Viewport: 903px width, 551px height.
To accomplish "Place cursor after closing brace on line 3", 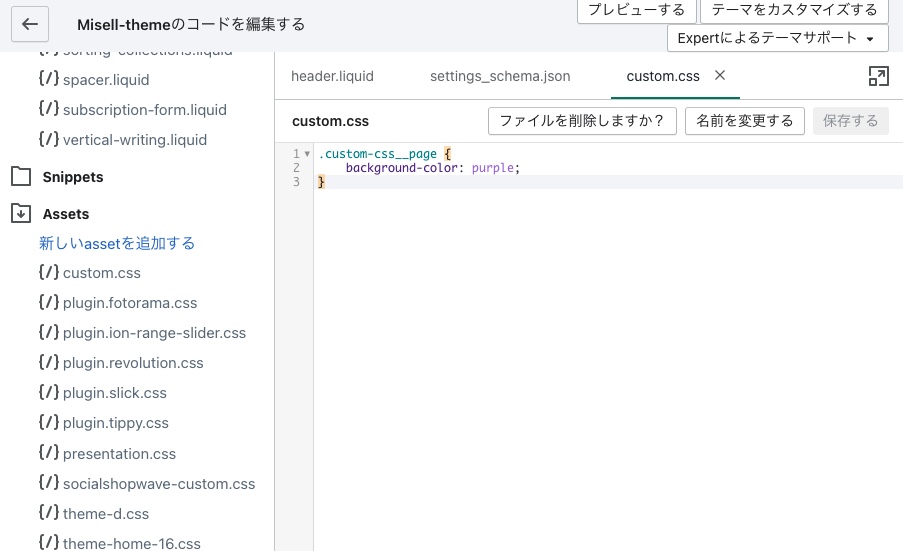I will 327,182.
